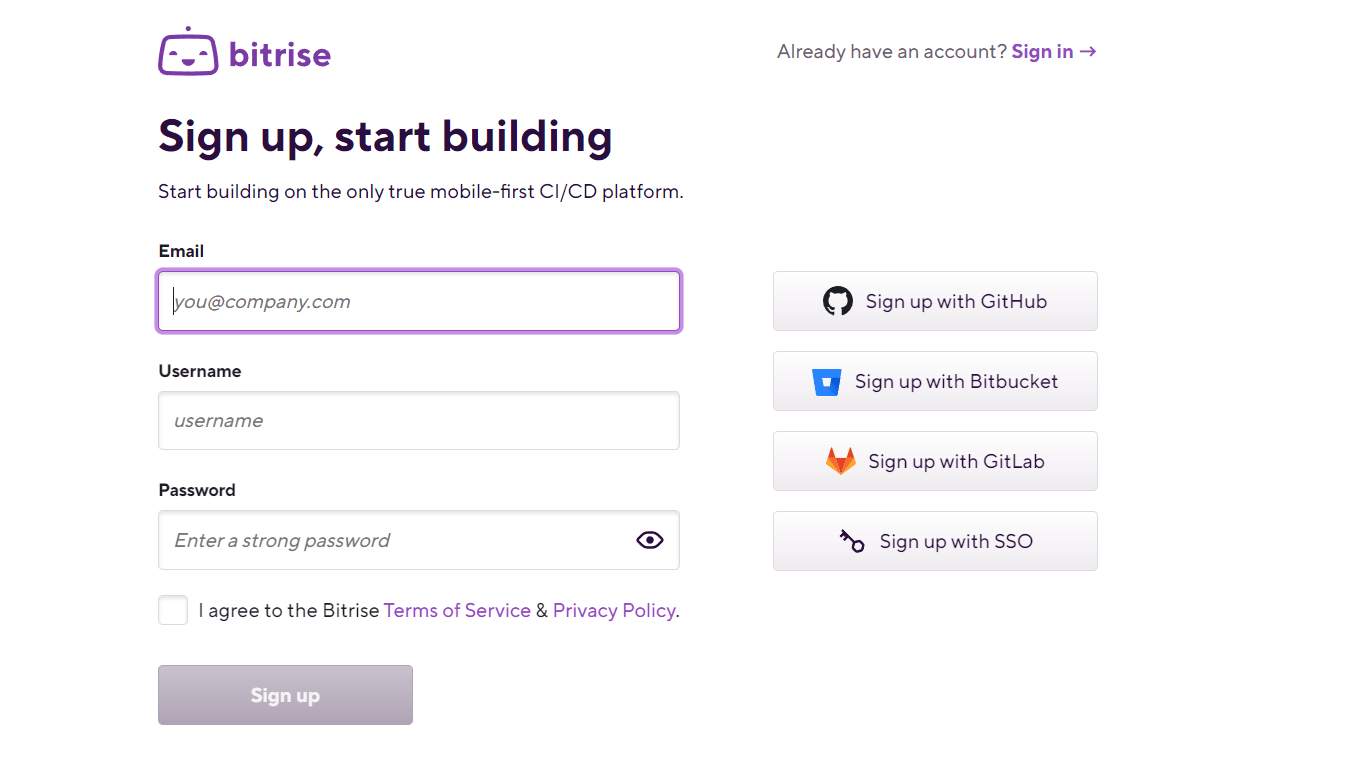The image size is (1351, 758).
Task: Click the bitrise wordmark text
Action: pos(280,54)
